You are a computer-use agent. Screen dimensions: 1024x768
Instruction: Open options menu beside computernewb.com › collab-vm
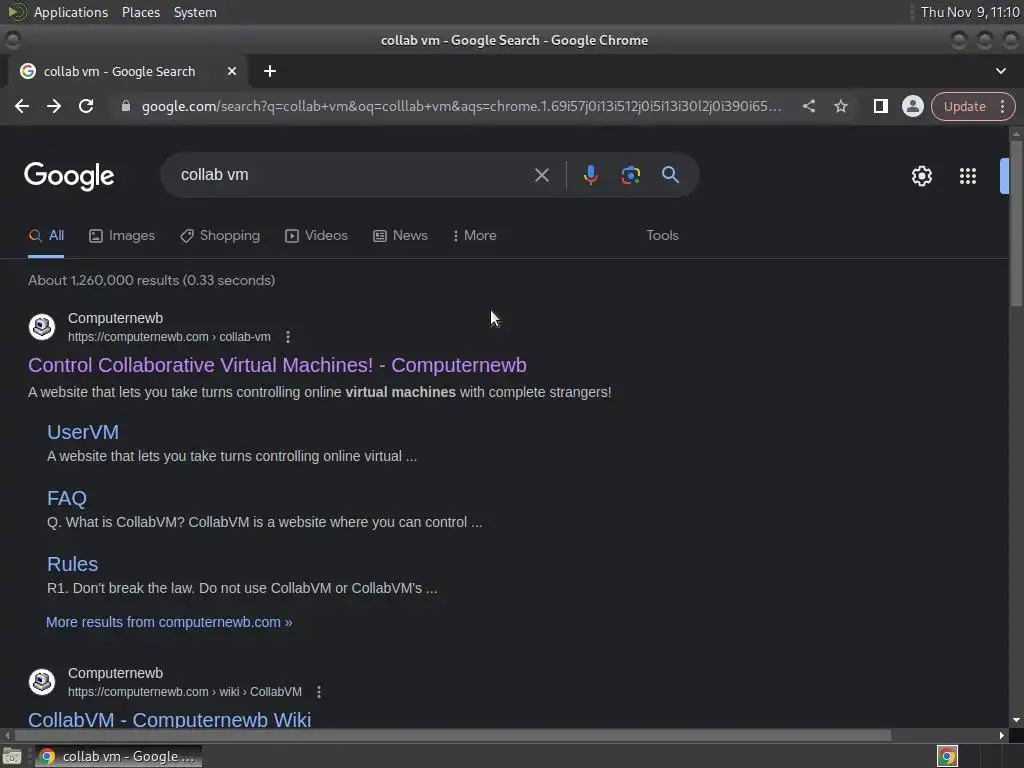pyautogui.click(x=288, y=337)
